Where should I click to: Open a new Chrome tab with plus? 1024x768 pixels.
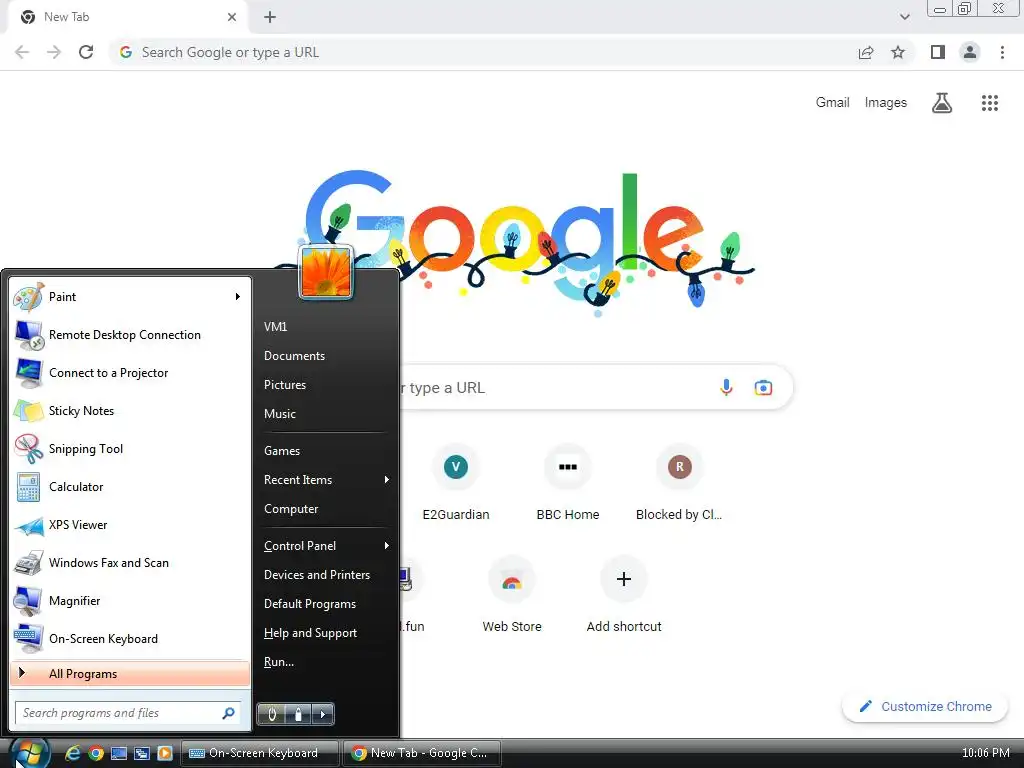coord(270,17)
